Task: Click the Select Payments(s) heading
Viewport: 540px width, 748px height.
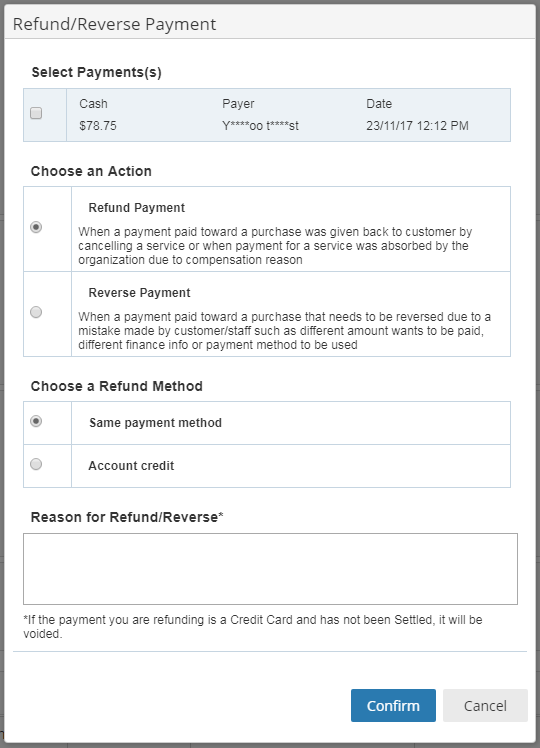Action: [x=96, y=73]
